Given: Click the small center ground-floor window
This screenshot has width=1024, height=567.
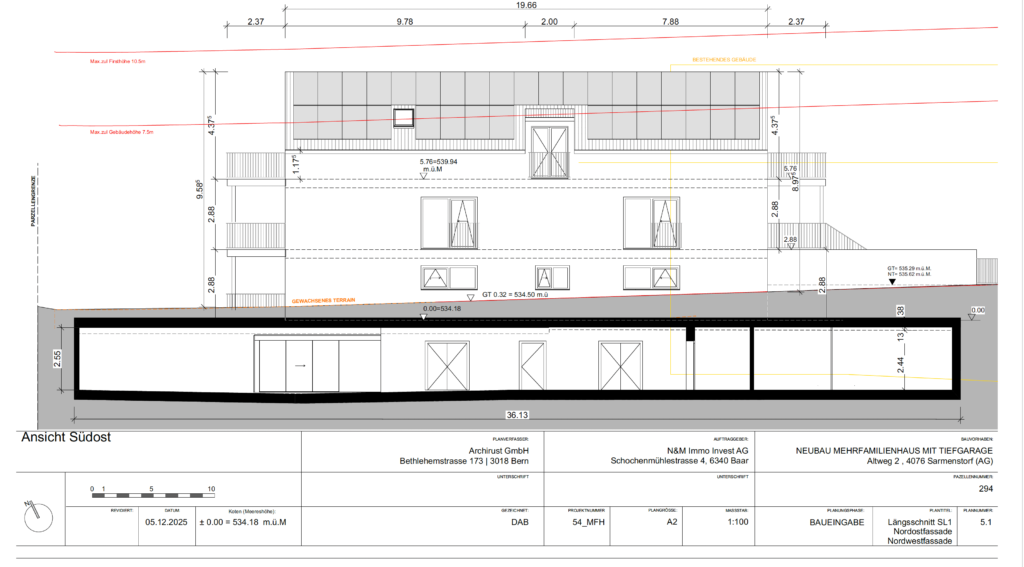Looking at the screenshot, I should [544, 278].
